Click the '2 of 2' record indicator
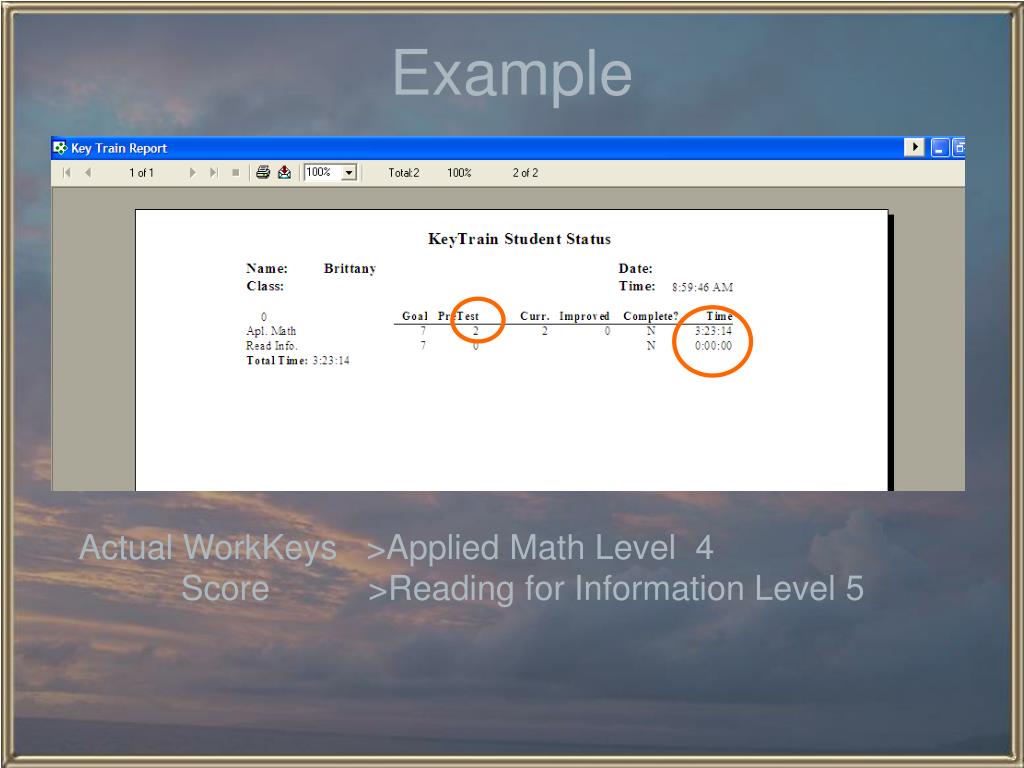Viewport: 1024px width, 768px height. (525, 173)
